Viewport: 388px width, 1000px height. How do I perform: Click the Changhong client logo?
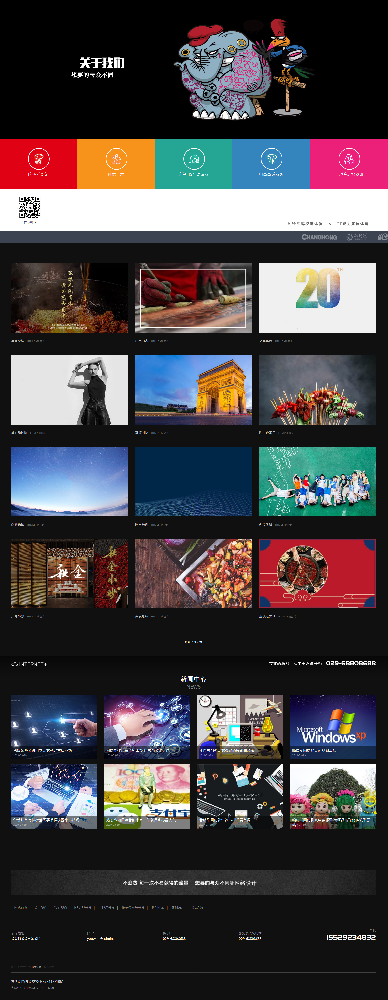[319, 237]
